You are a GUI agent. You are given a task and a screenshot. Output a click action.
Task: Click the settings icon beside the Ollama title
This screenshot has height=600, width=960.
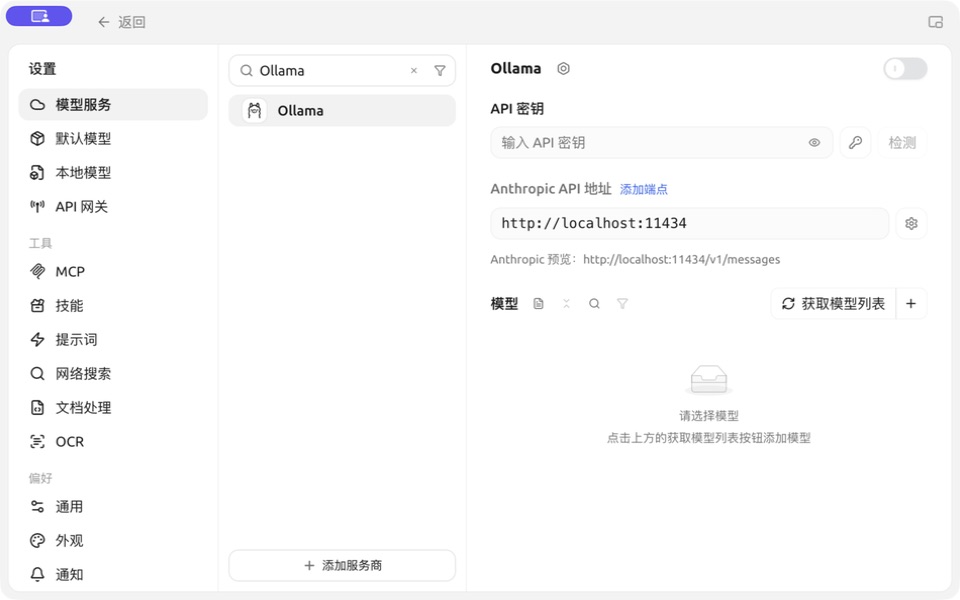click(563, 69)
